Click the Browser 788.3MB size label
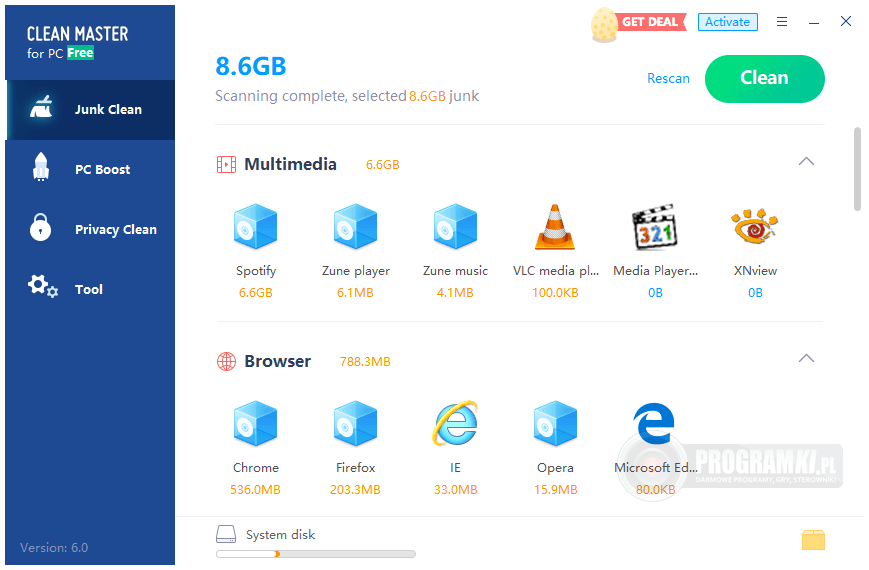The image size is (869, 570). click(365, 362)
